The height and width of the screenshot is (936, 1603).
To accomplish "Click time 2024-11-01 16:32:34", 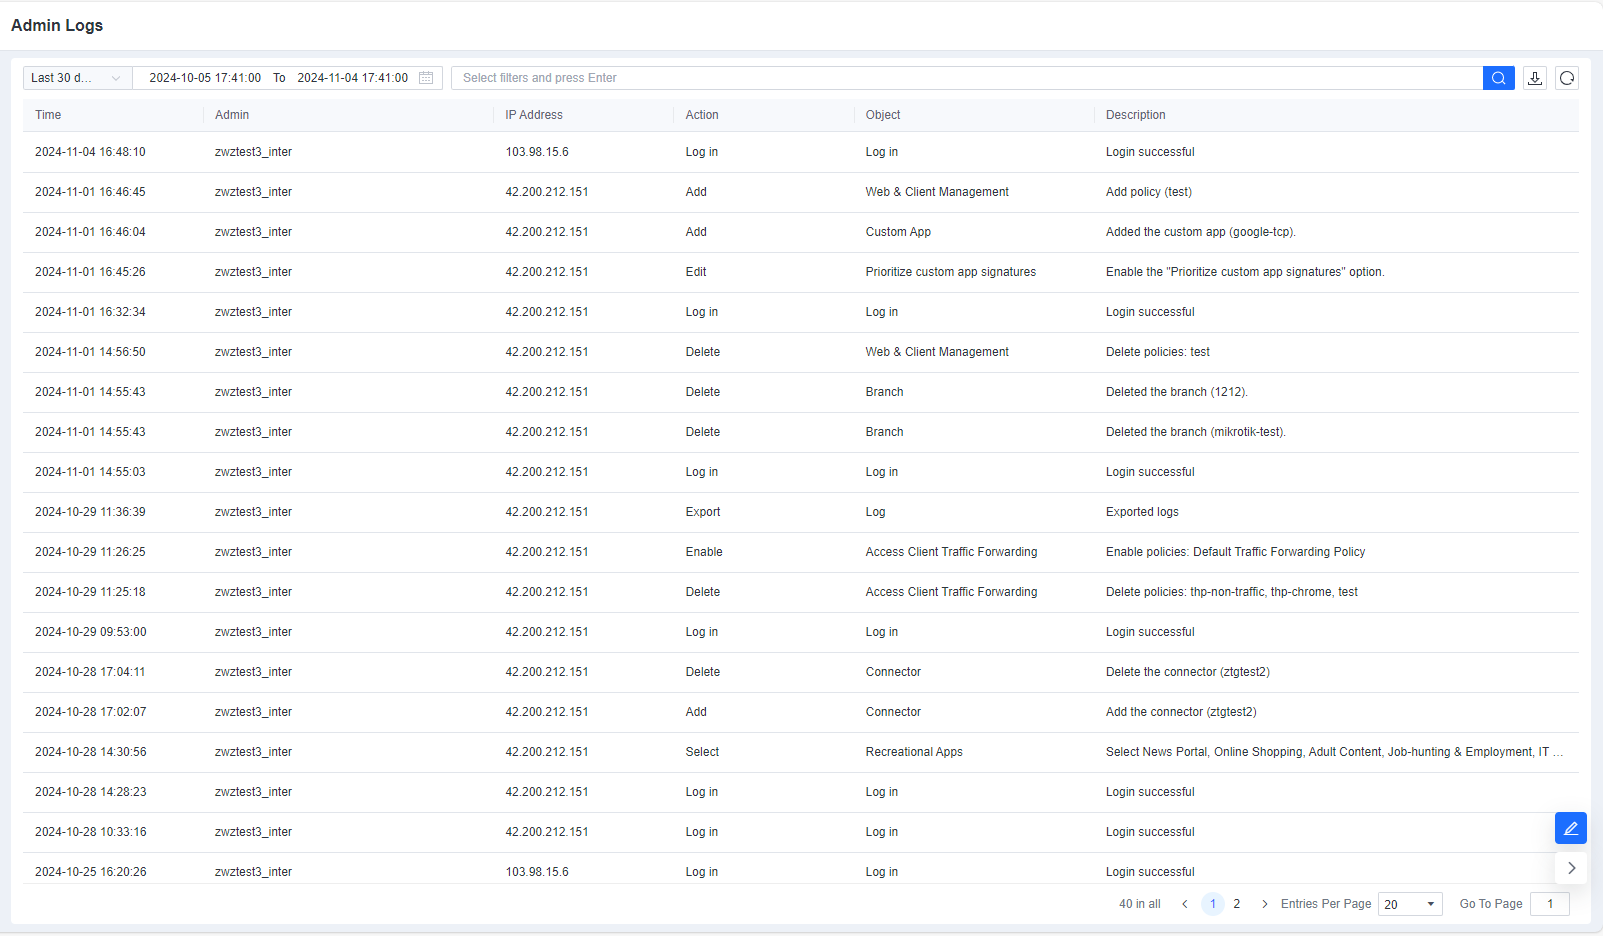I will pyautogui.click(x=90, y=312).
